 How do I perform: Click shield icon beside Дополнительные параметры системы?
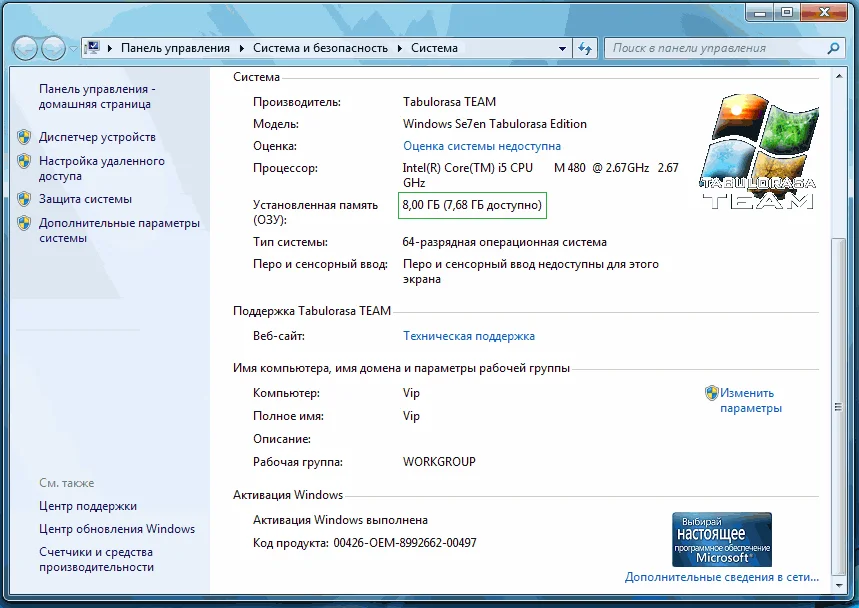click(24, 223)
